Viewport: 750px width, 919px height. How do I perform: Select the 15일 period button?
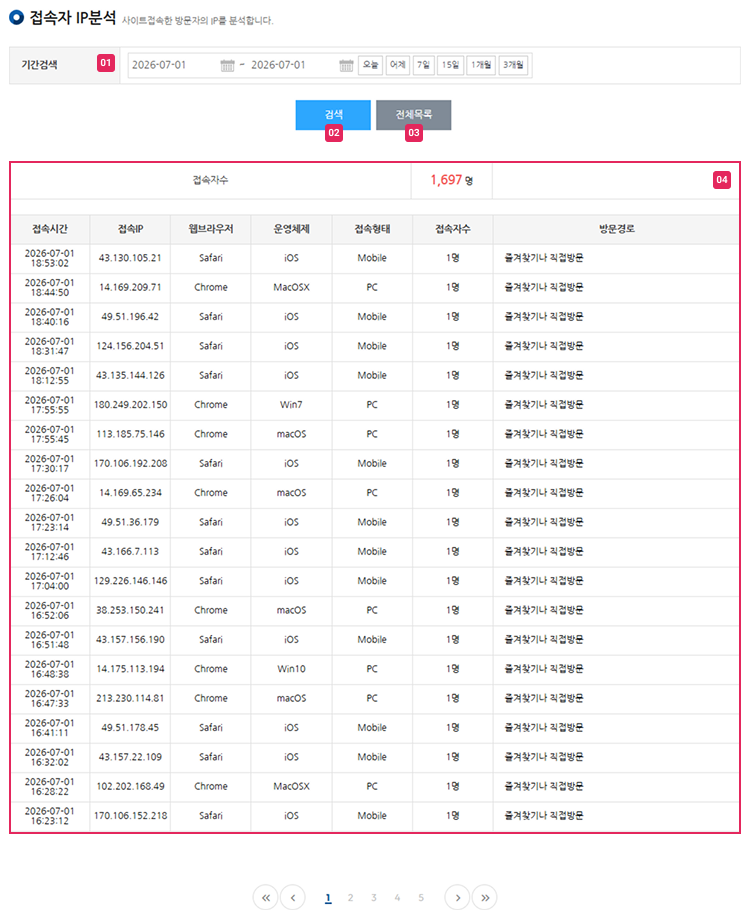coord(450,64)
